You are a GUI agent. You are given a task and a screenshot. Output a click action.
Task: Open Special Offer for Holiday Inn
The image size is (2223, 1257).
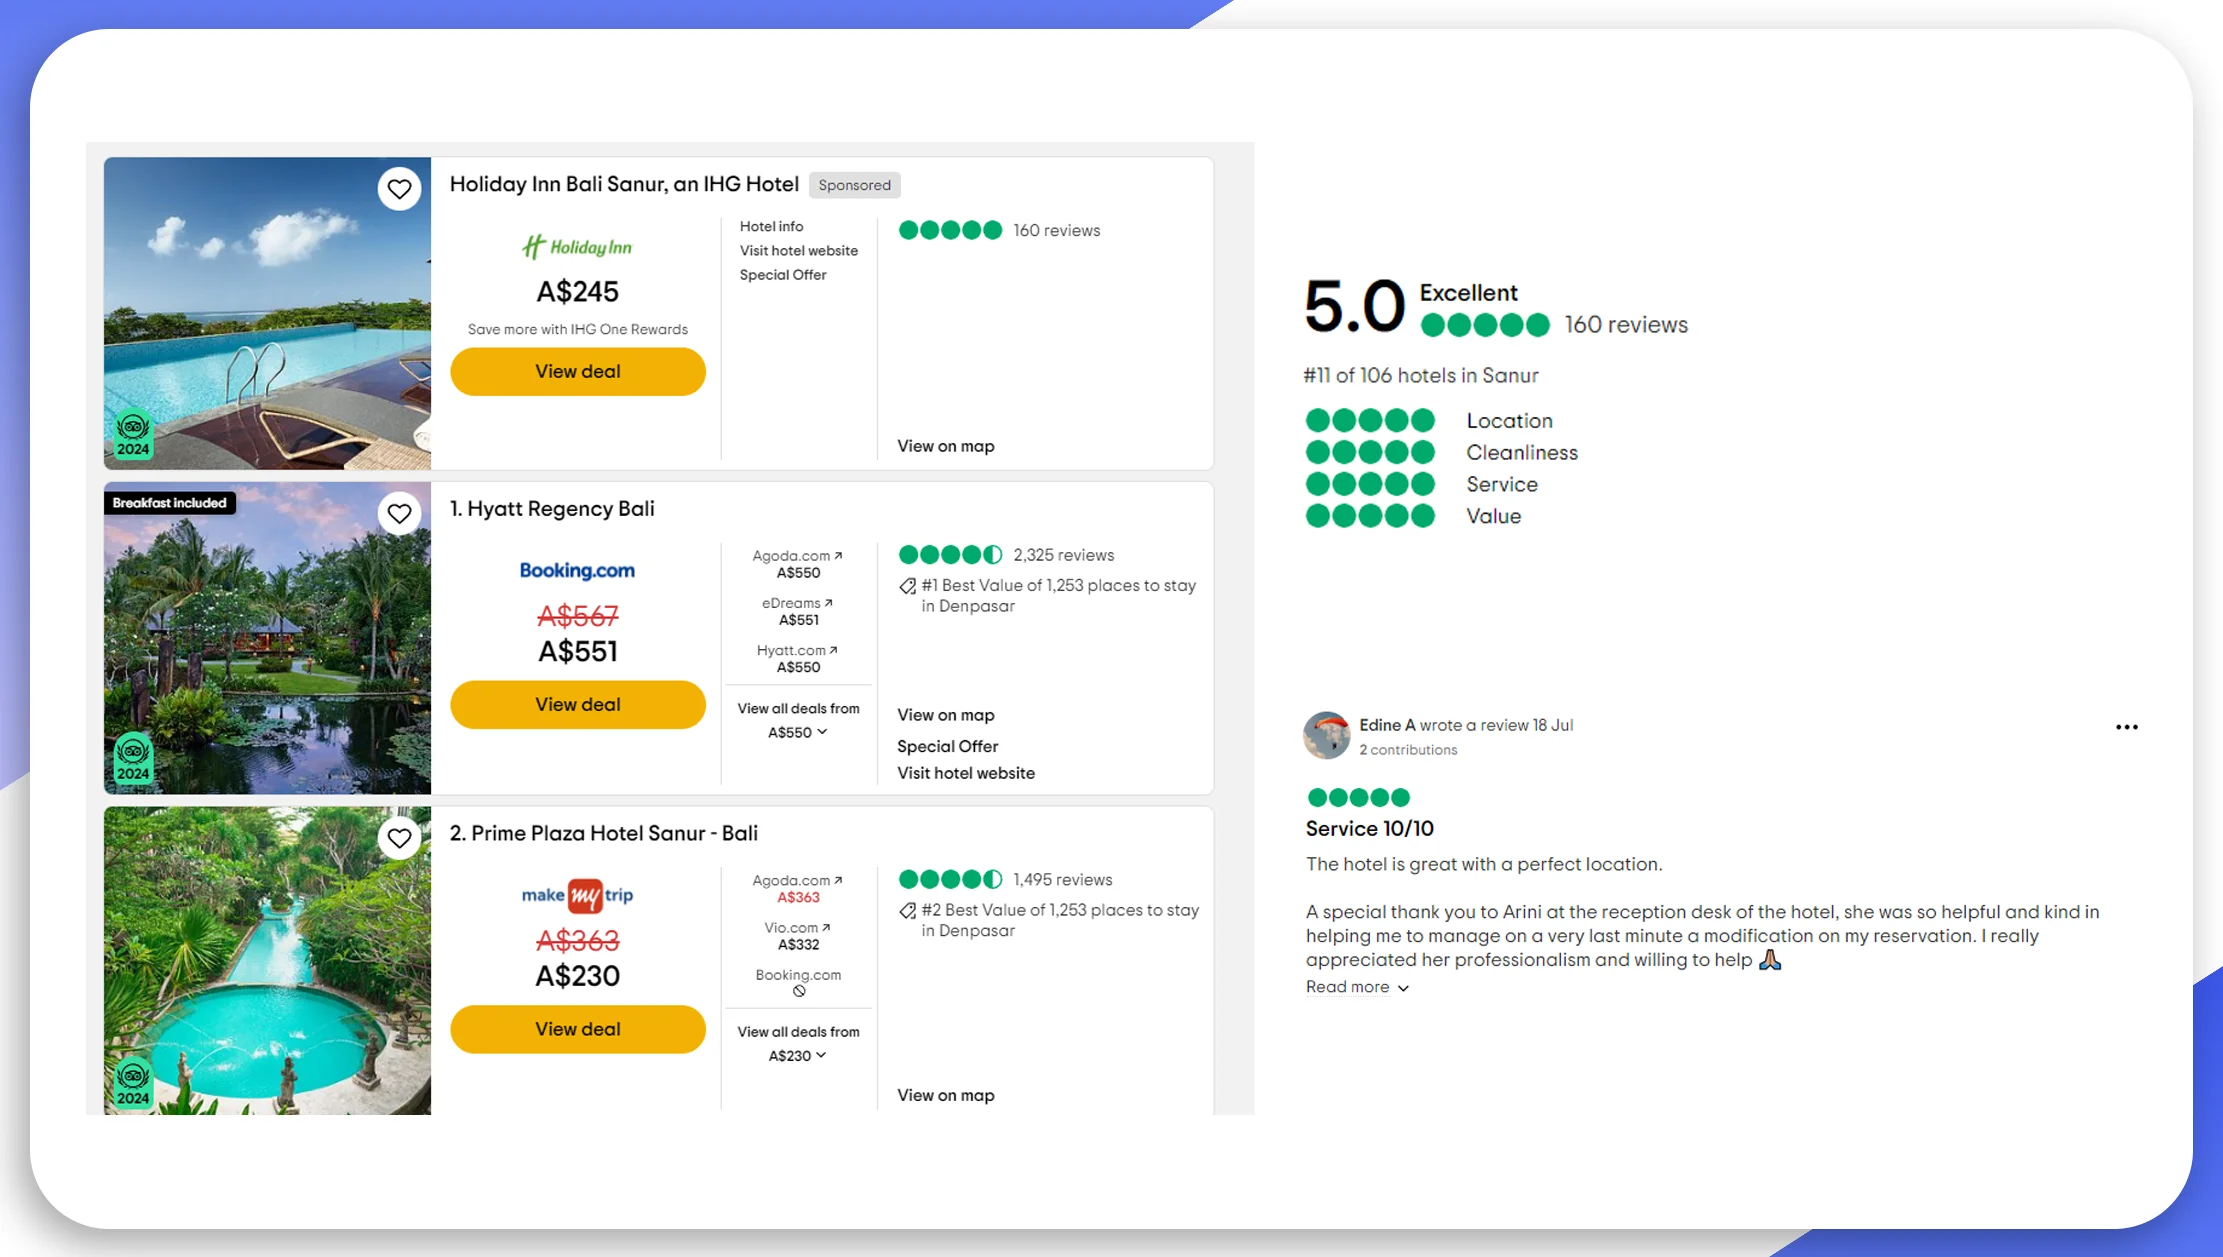point(783,275)
